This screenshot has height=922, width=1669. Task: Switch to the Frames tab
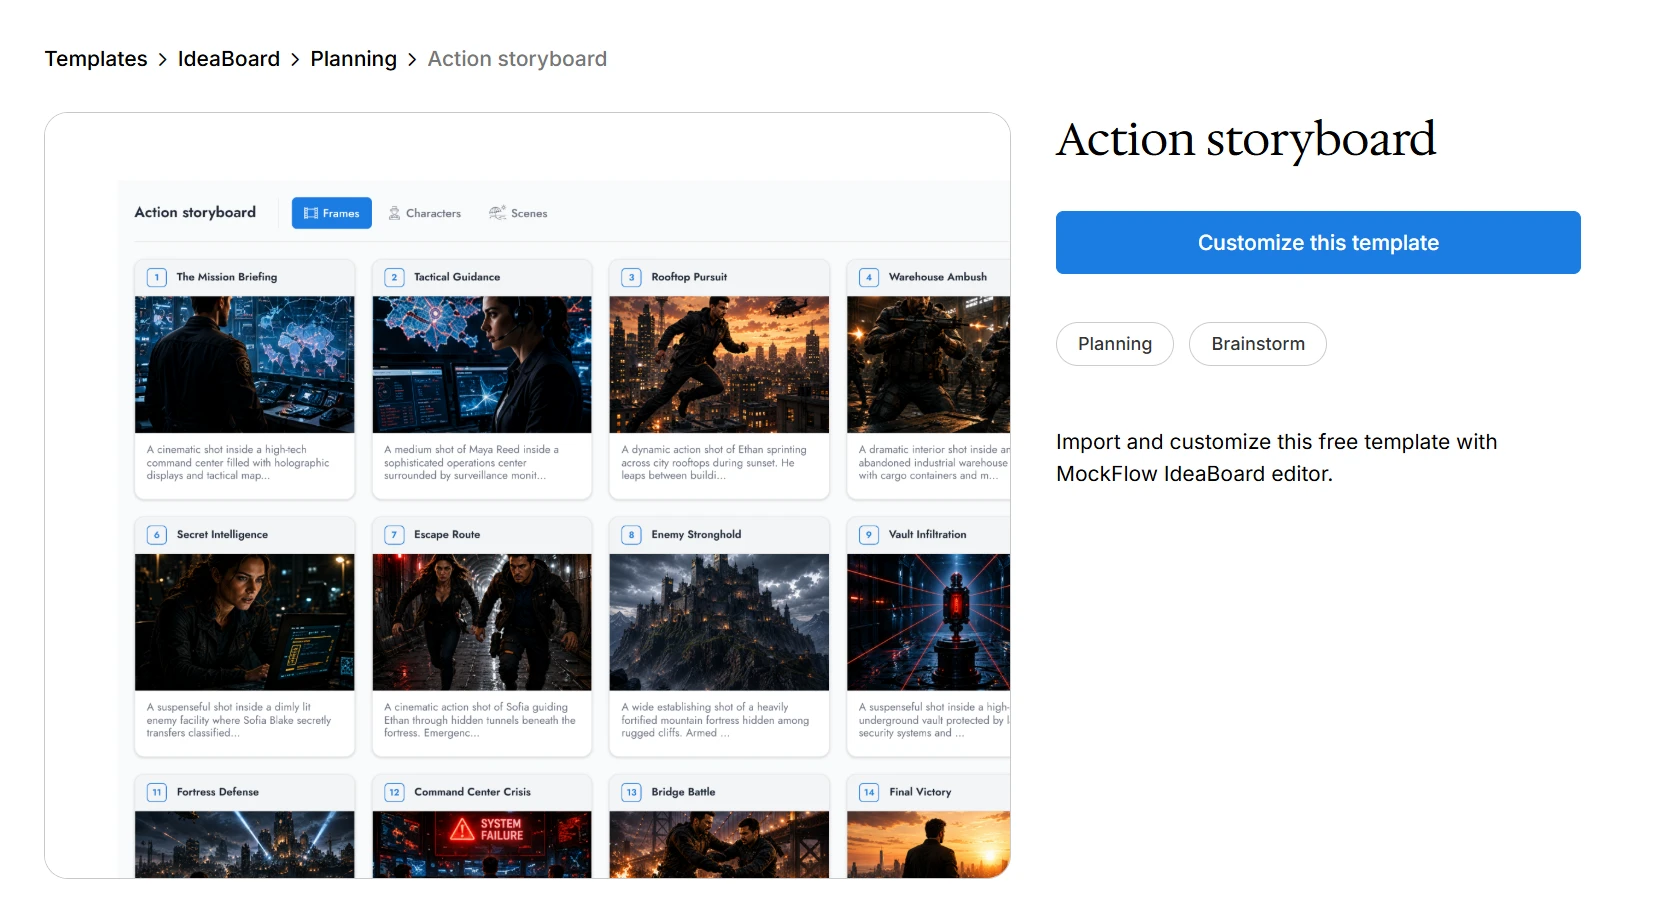332,213
